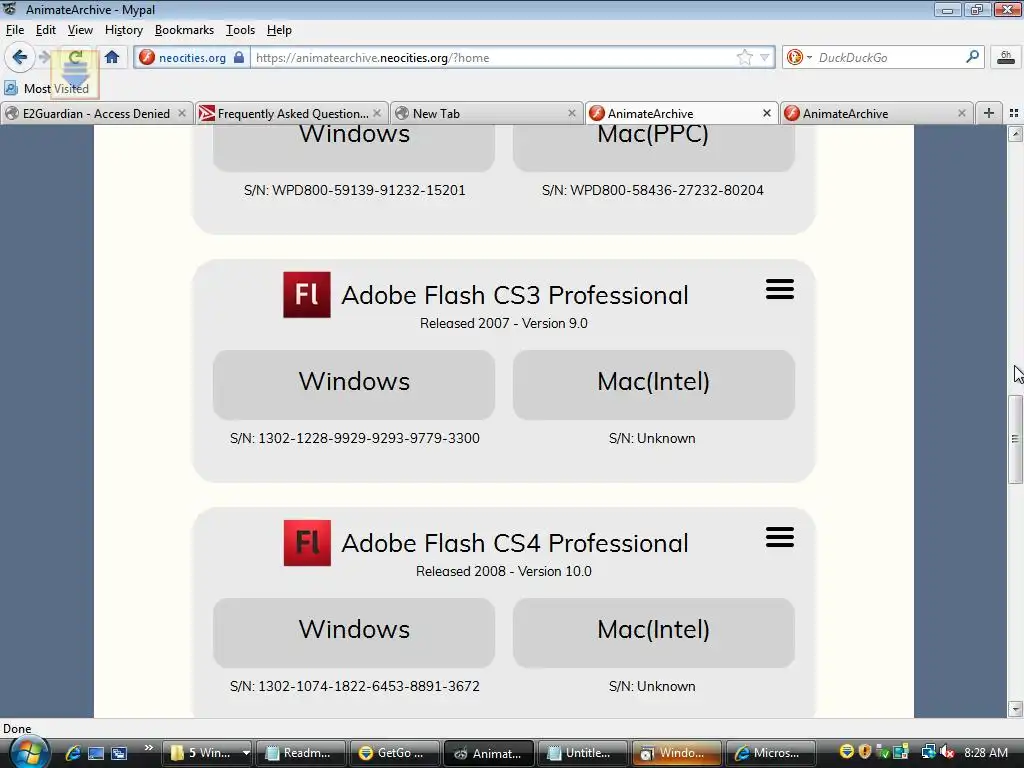Open the View menu
The width and height of the screenshot is (1024, 768).
(80, 30)
